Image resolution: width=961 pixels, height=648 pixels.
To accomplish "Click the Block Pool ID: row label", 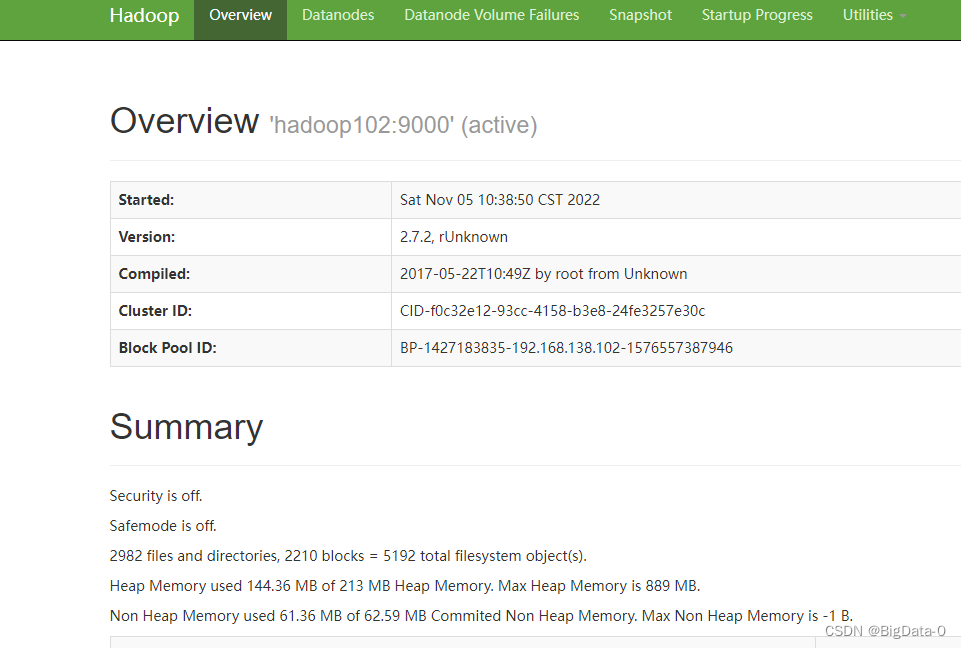I will pos(167,348).
